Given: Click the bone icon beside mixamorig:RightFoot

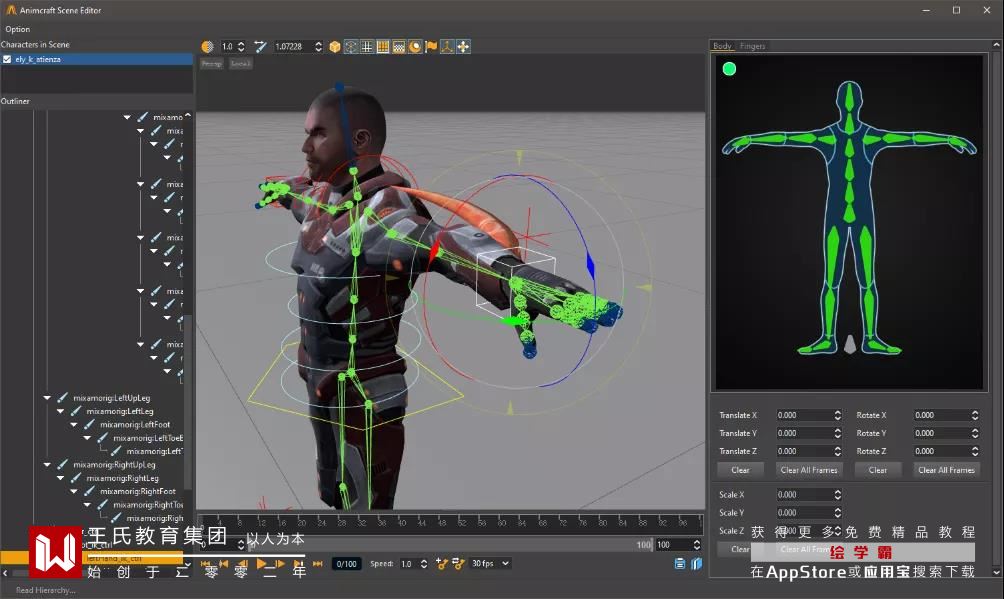Looking at the screenshot, I should click(89, 491).
